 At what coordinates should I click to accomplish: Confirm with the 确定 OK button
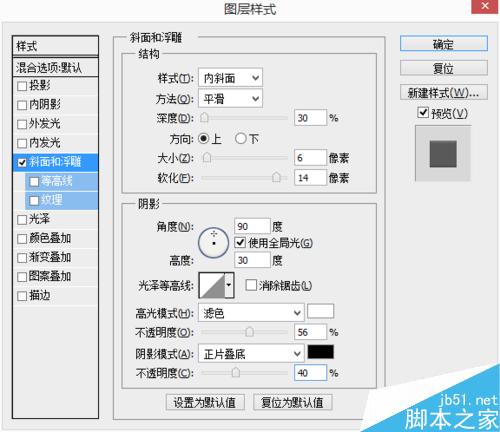tap(444, 44)
